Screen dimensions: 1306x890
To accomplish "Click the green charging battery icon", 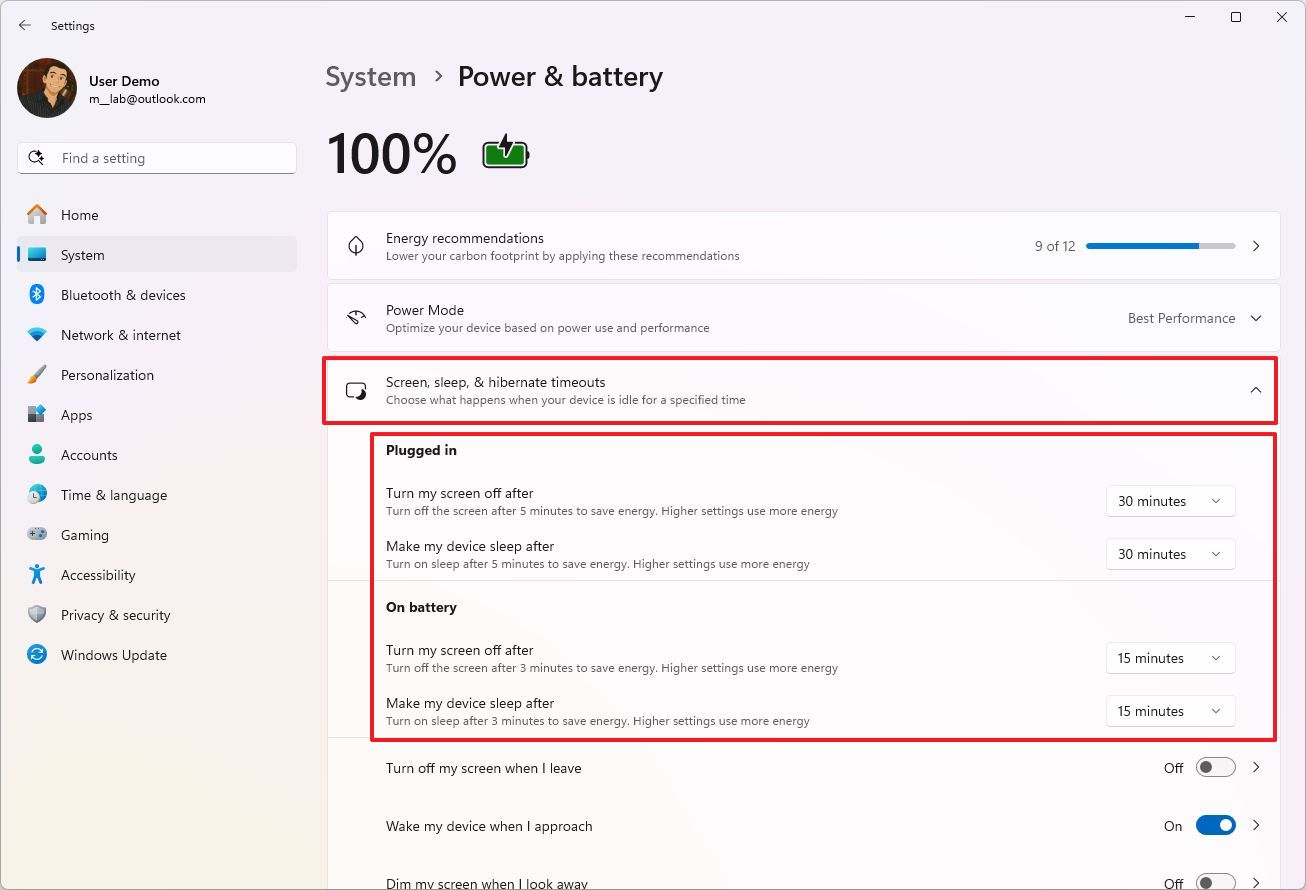I will (505, 152).
